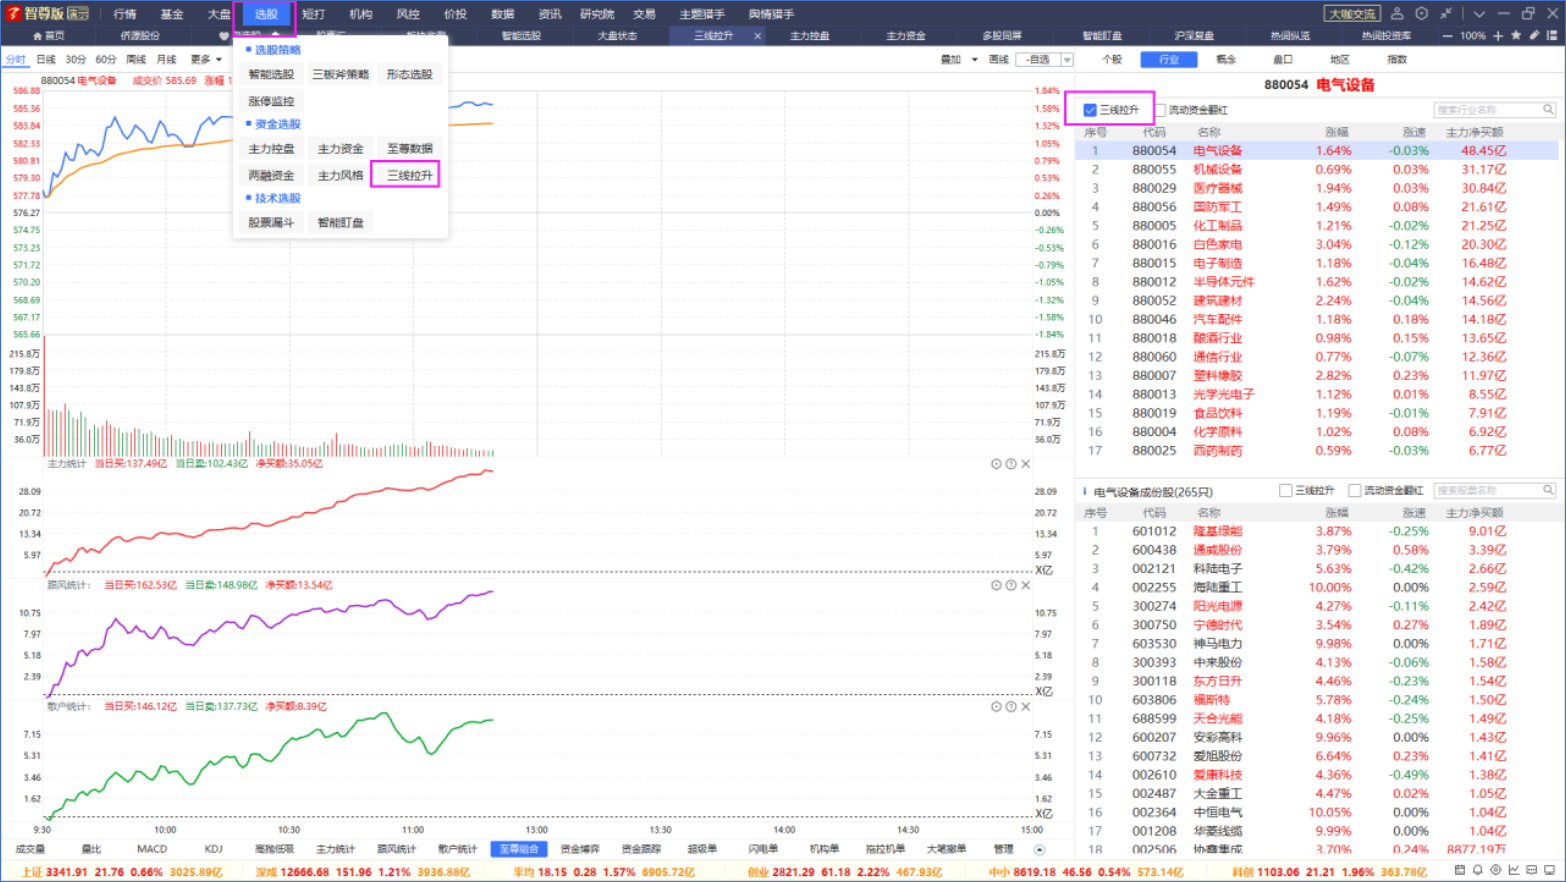Choose 智能选股 in the dropdown menu
The image size is (1566, 882).
tap(271, 74)
